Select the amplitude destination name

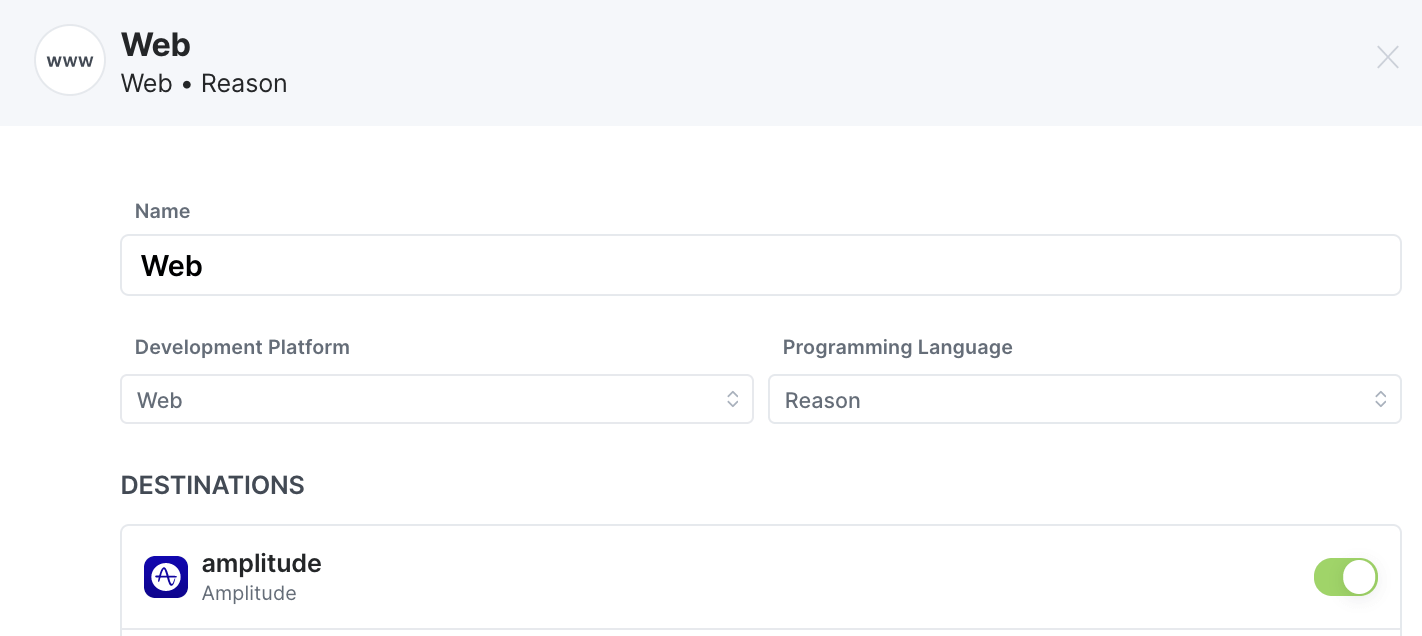(261, 564)
